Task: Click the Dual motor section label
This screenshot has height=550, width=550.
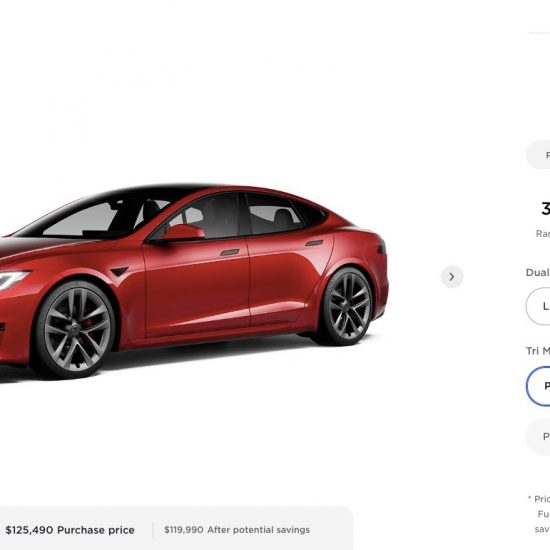Action: tap(538, 273)
